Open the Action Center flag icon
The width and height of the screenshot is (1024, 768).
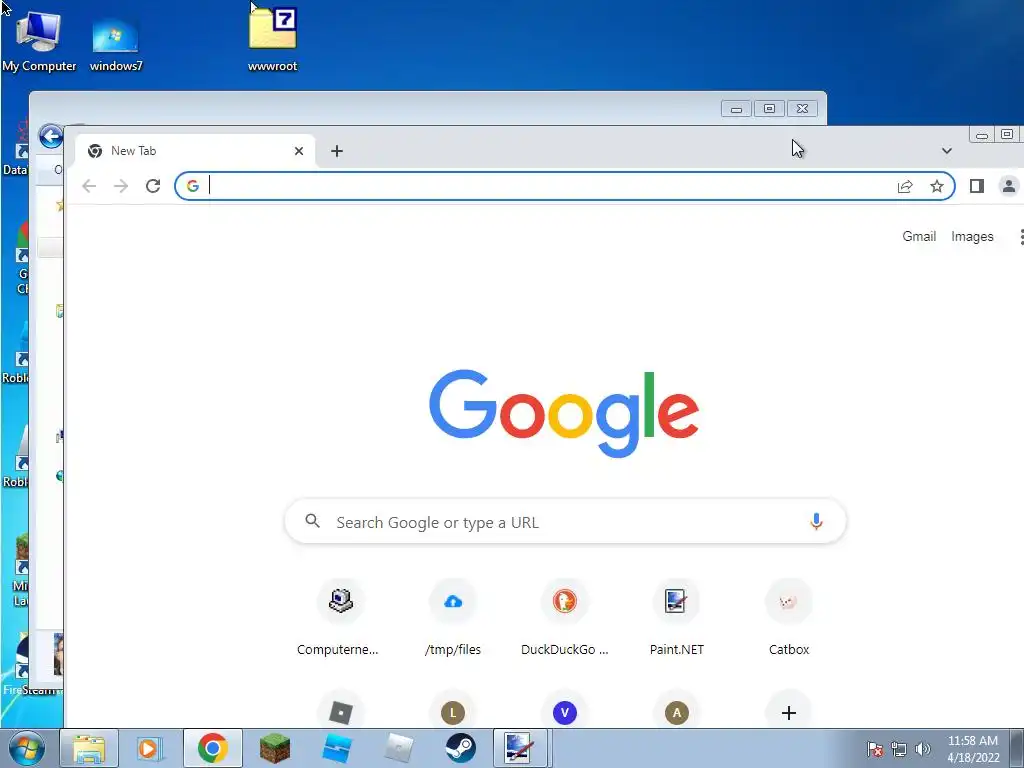(x=875, y=749)
